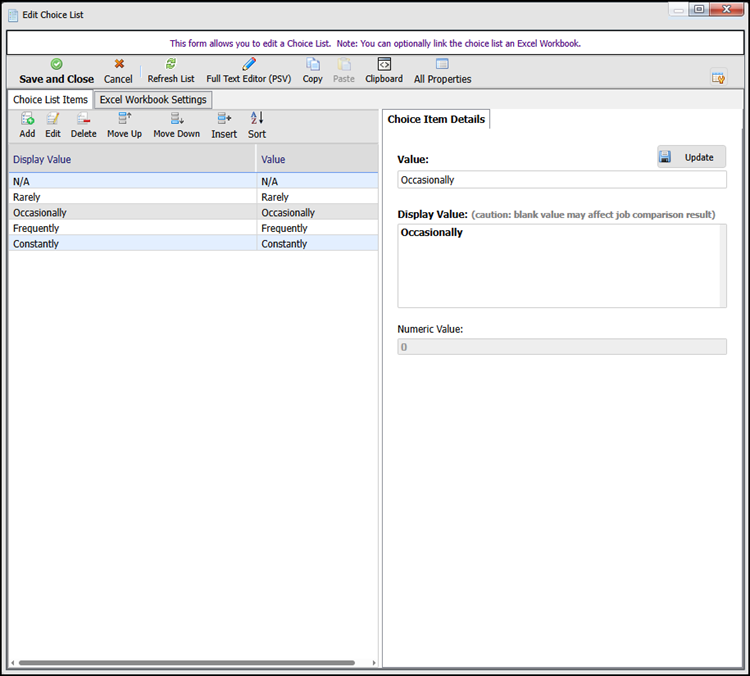The width and height of the screenshot is (750, 676).
Task: Click the N/A cell in Value column
Action: [317, 181]
